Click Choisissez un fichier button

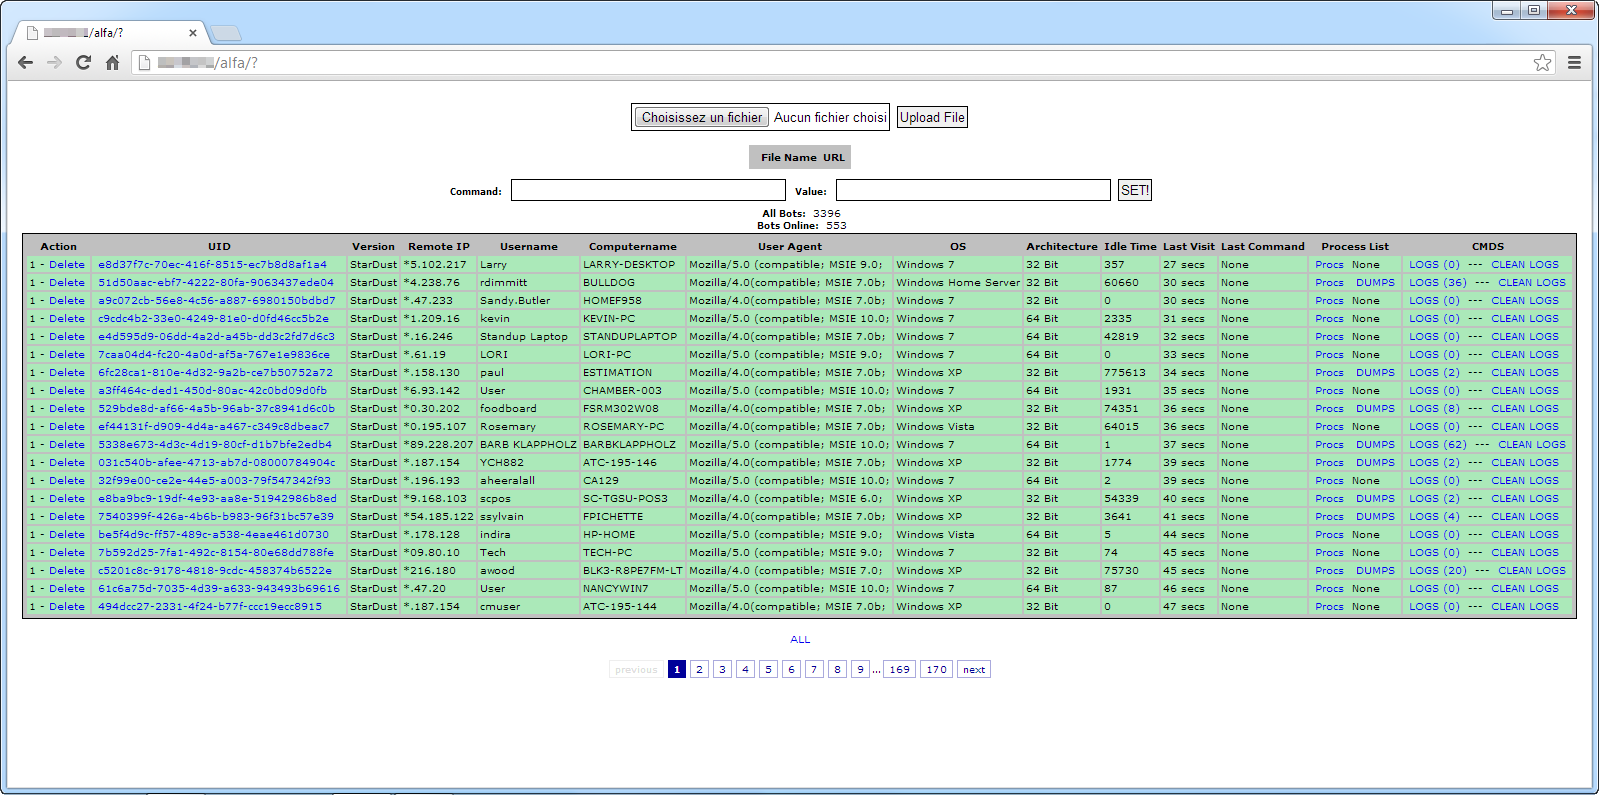pyautogui.click(x=702, y=117)
